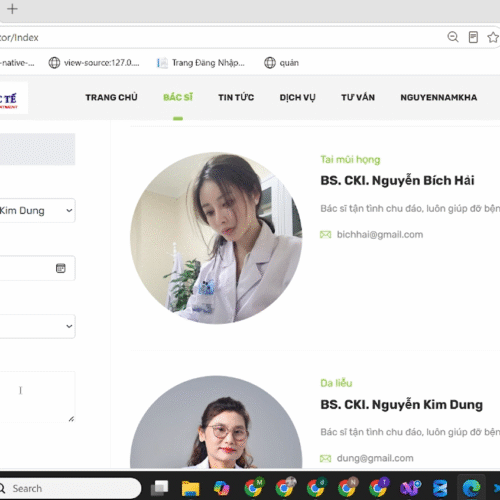500x500 pixels.
Task: Click into the message text area
Action: tap(37, 397)
